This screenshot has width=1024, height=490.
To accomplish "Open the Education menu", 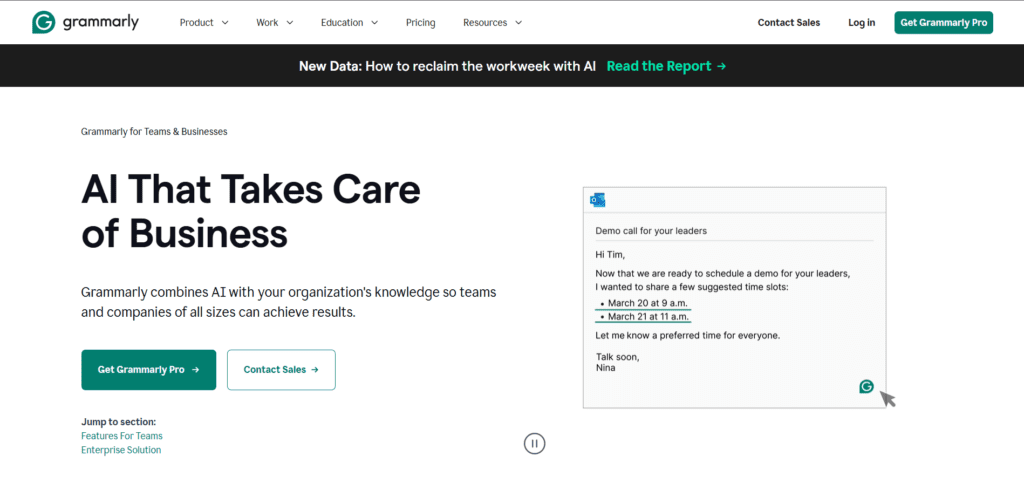I will tap(350, 23).
